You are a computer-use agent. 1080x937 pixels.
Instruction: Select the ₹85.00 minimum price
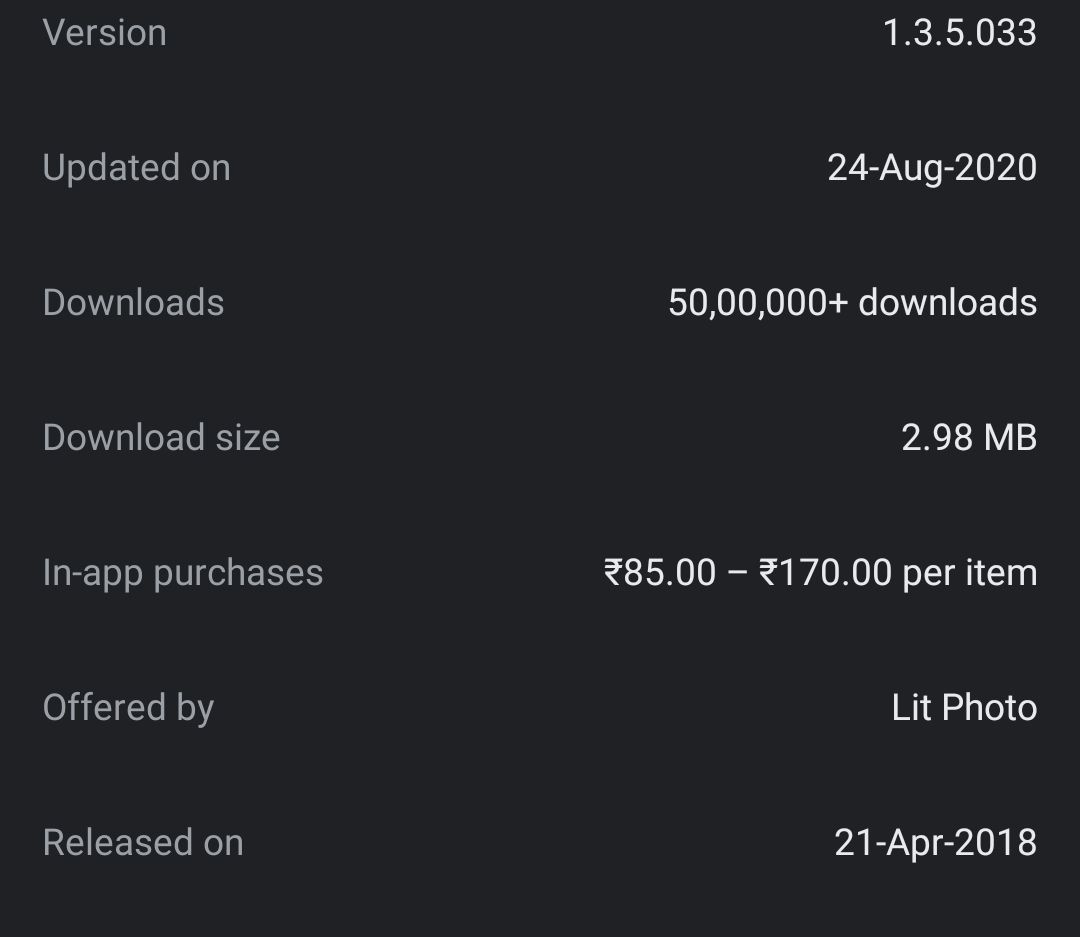[x=660, y=573]
